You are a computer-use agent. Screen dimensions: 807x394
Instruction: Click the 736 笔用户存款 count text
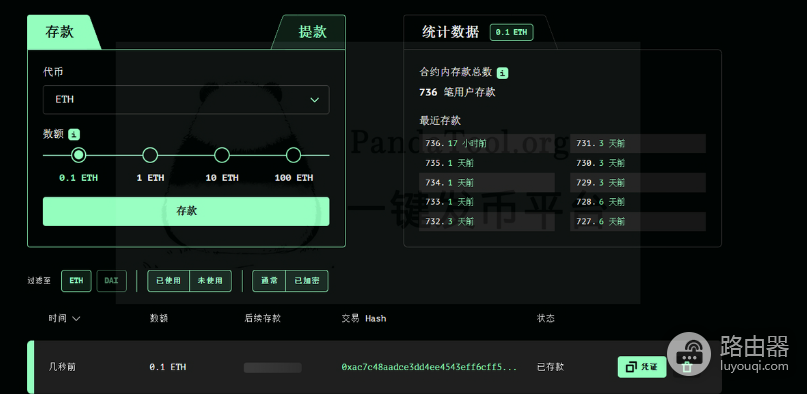(x=458, y=93)
